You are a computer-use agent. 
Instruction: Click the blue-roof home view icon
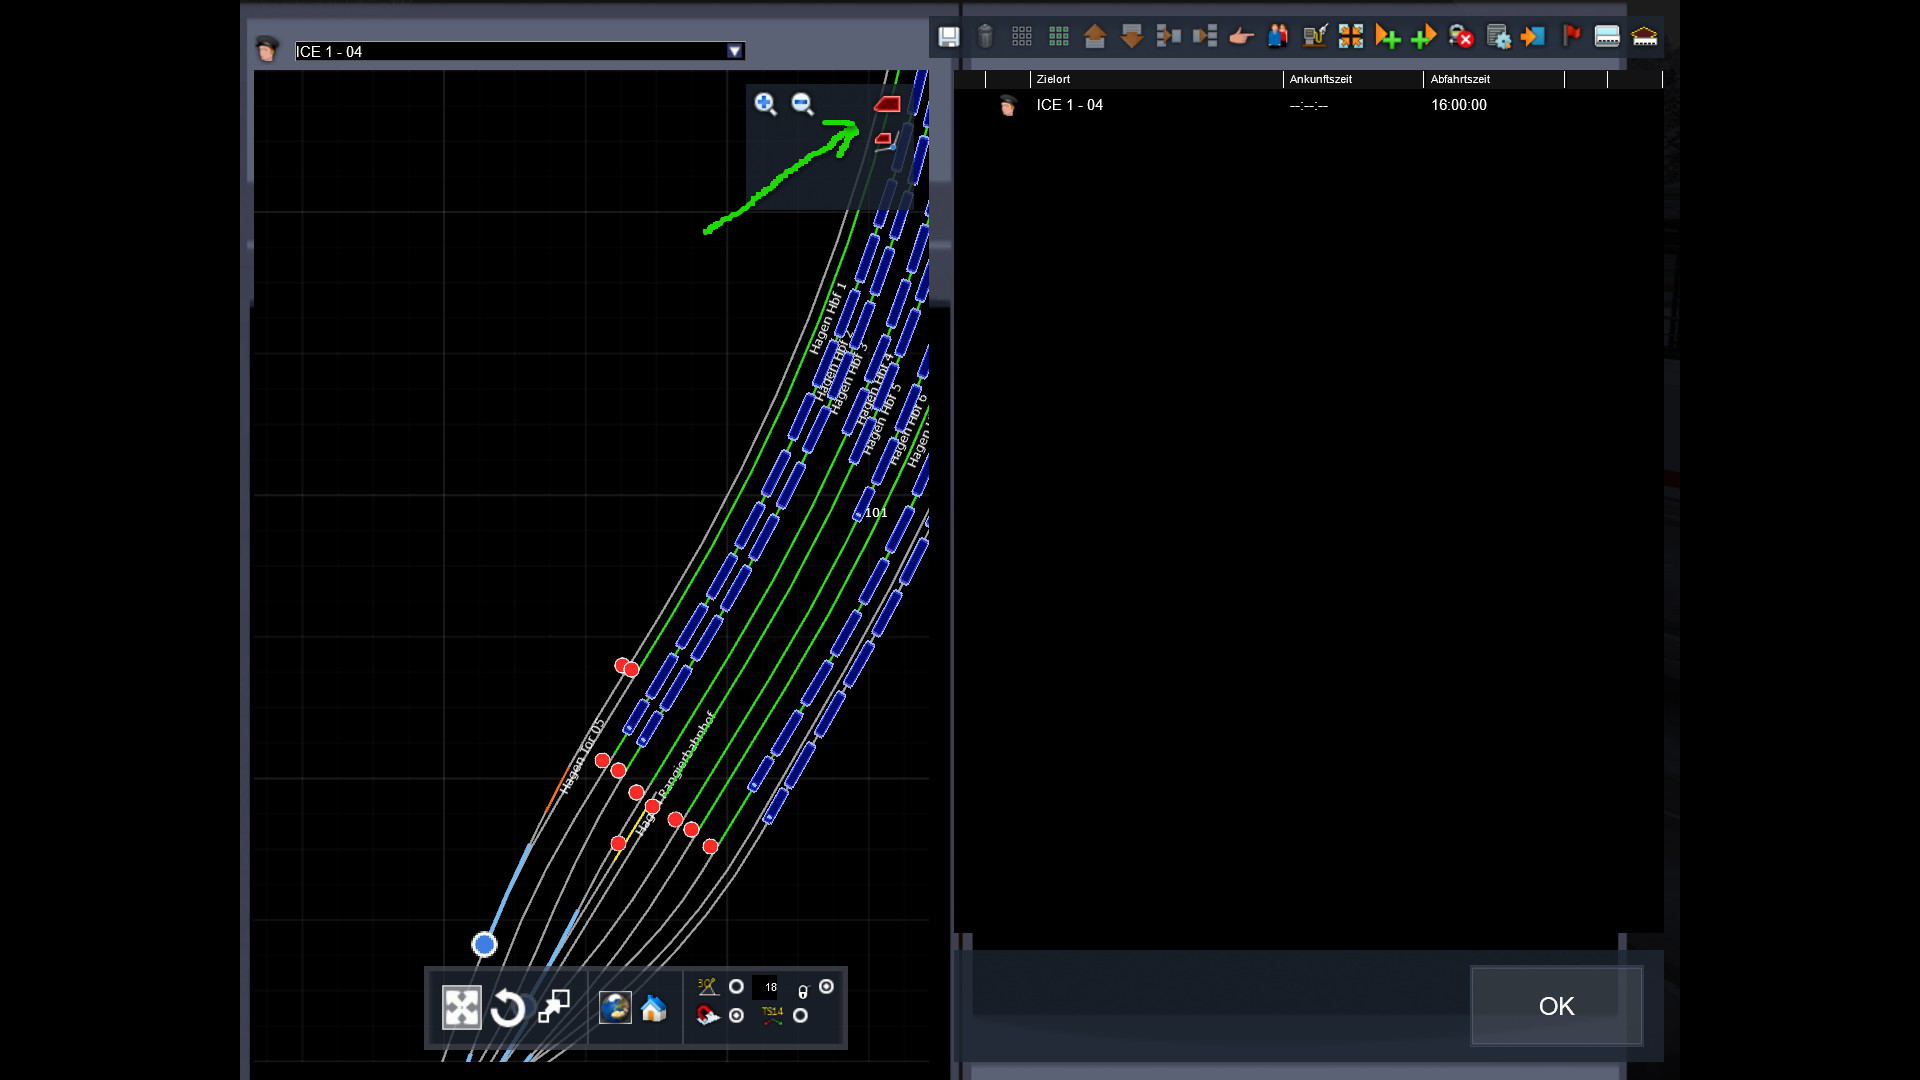tap(654, 1008)
